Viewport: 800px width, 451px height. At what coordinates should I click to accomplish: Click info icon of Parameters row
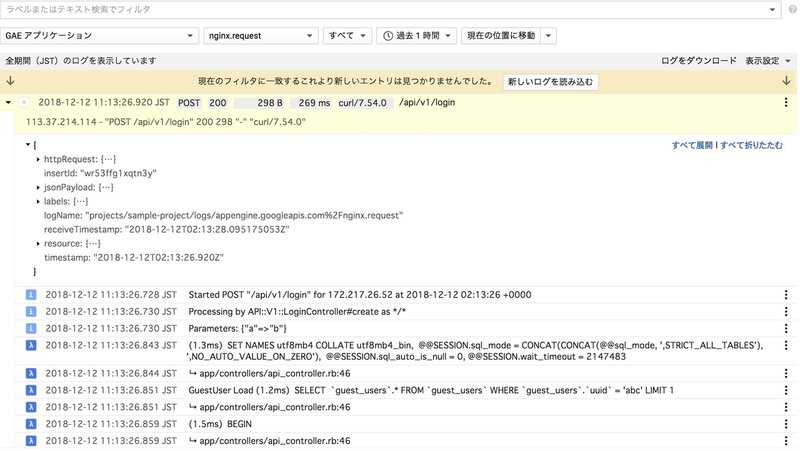click(31, 329)
